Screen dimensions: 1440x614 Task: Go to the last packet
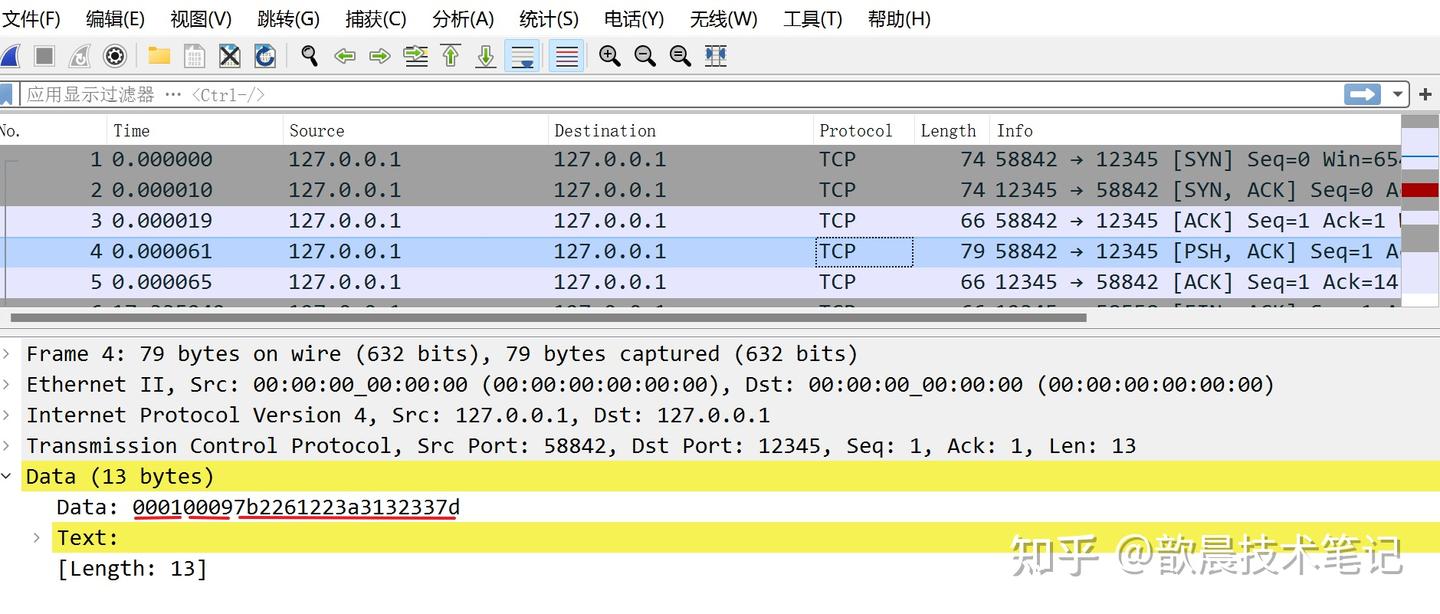tap(485, 55)
